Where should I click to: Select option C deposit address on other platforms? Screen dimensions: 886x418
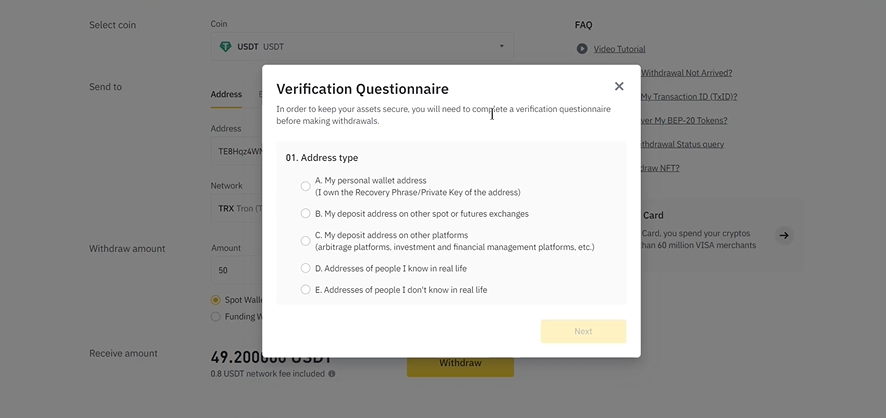point(305,241)
